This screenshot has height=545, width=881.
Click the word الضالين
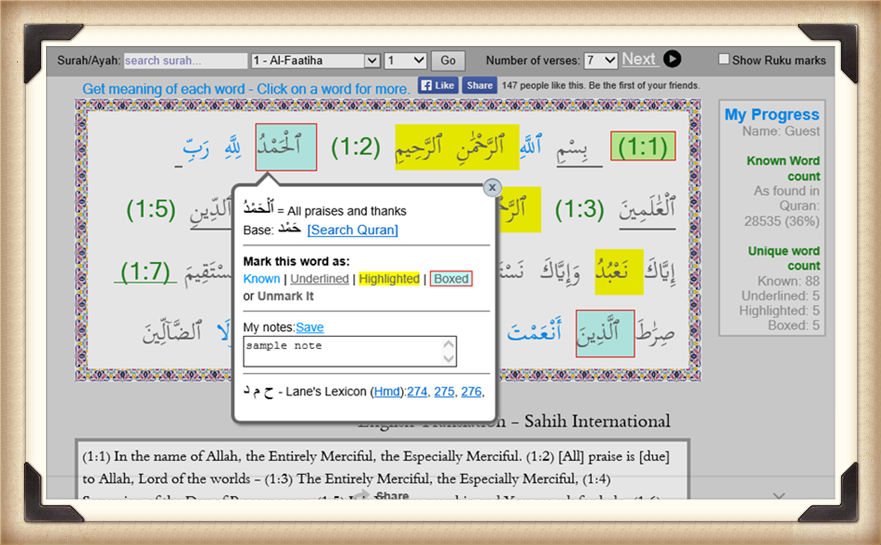pyautogui.click(x=172, y=333)
